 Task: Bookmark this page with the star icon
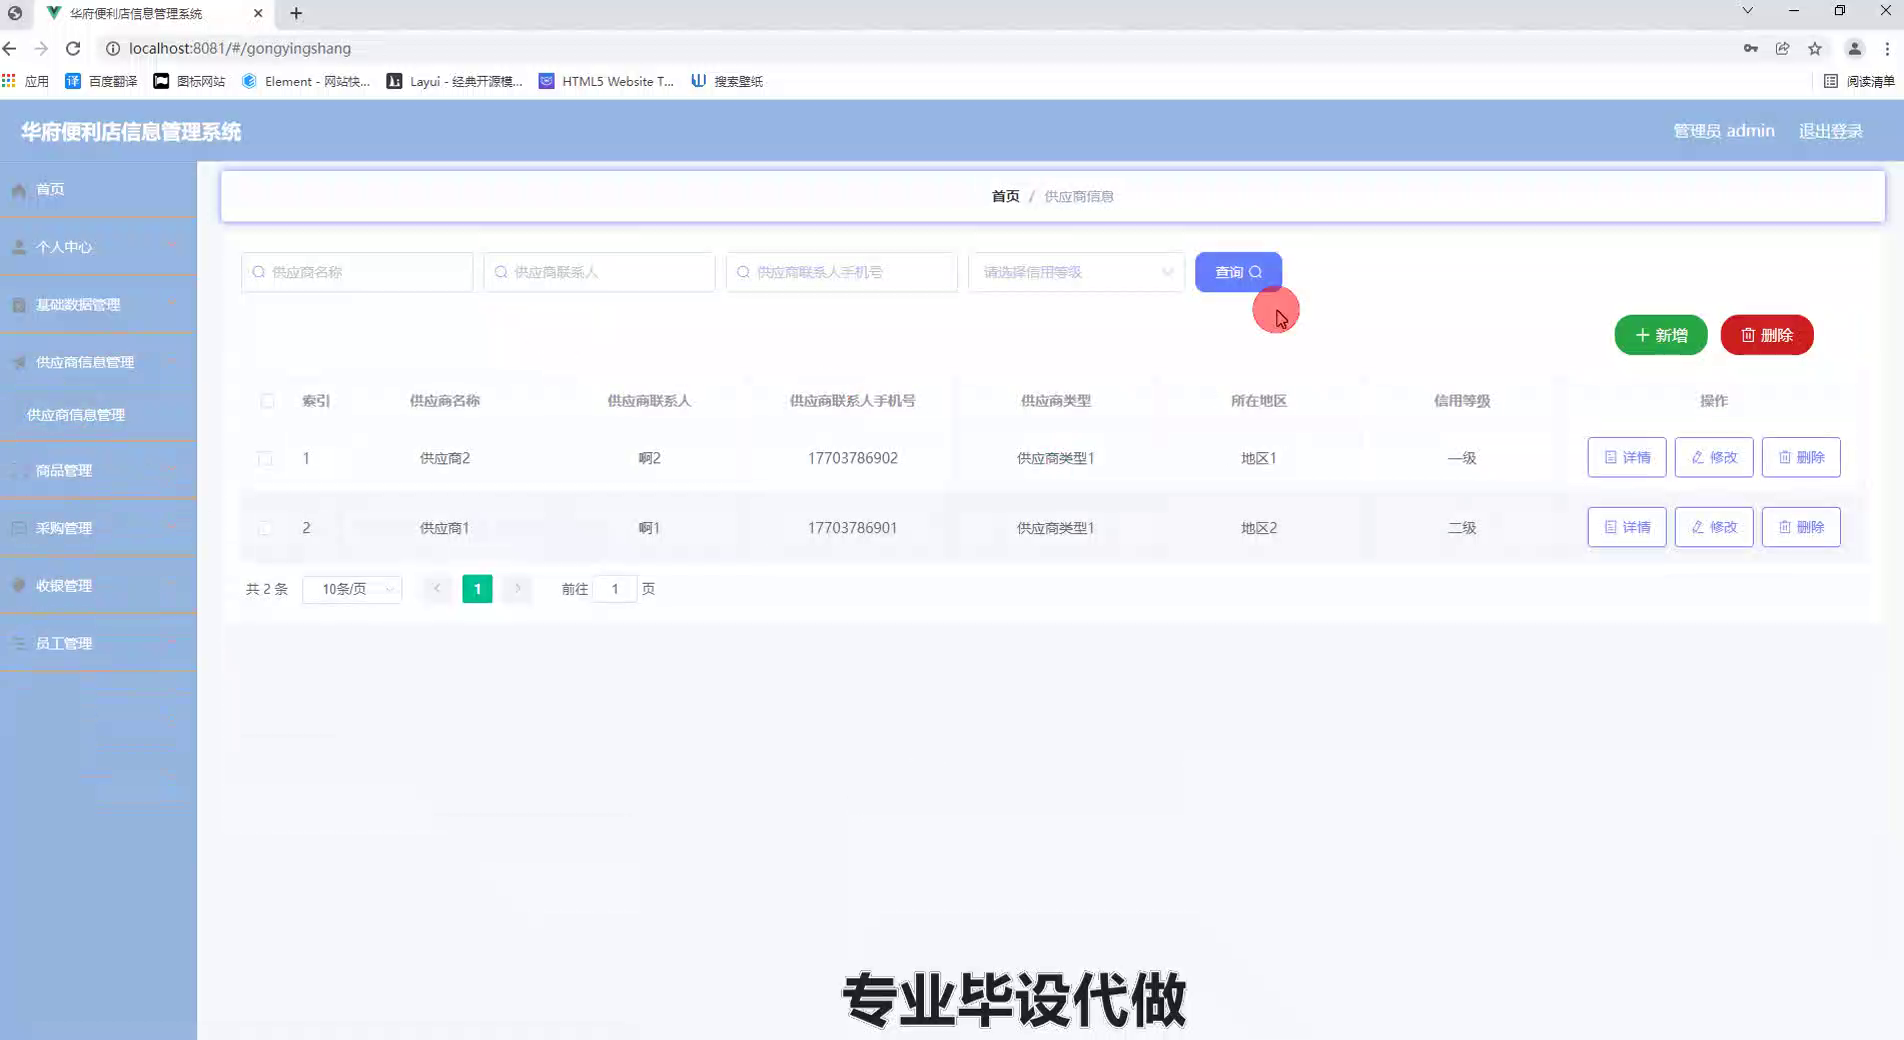point(1815,48)
